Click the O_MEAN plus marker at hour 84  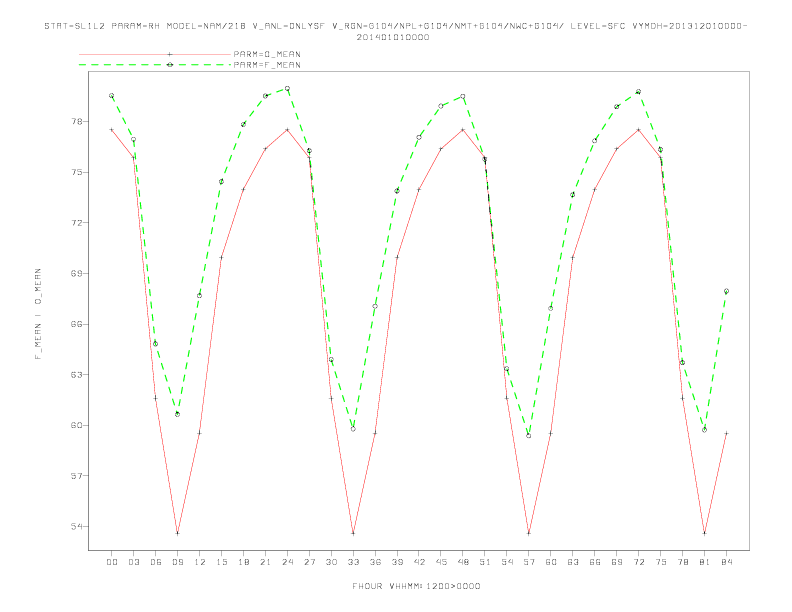click(726, 433)
